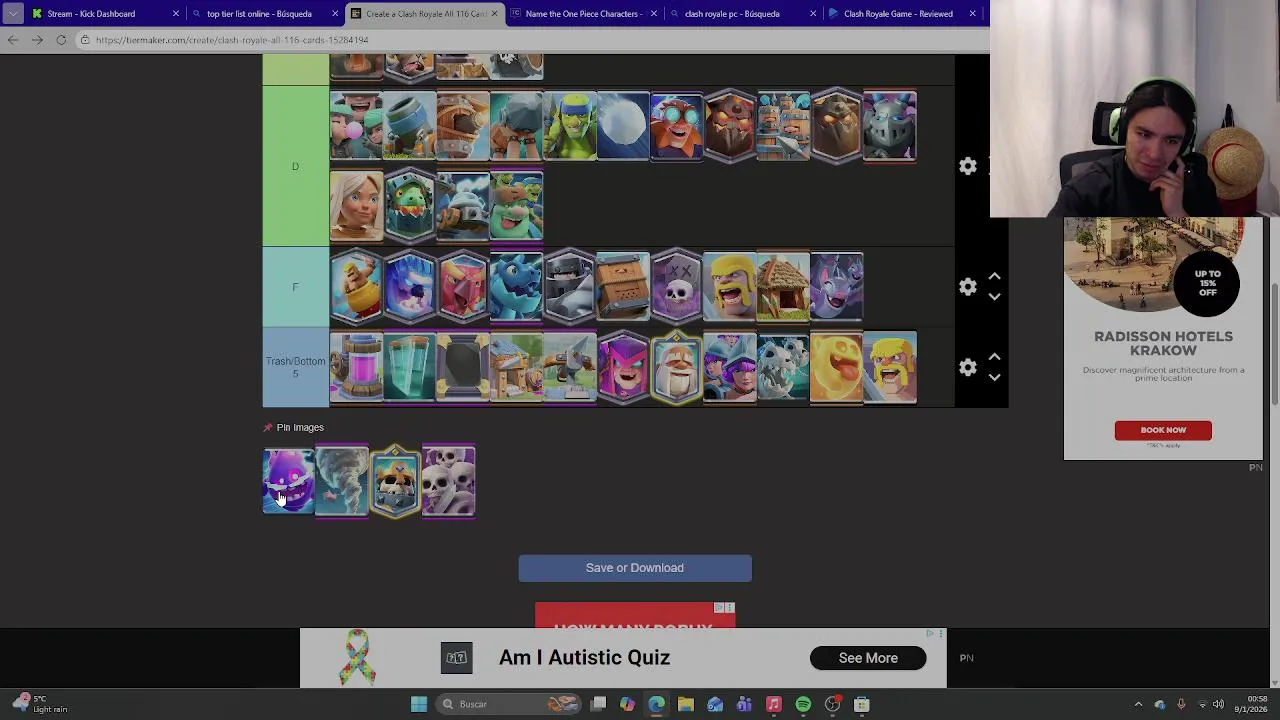This screenshot has width=1280, height=720.
Task: Click the D tier label
Action: [295, 166]
